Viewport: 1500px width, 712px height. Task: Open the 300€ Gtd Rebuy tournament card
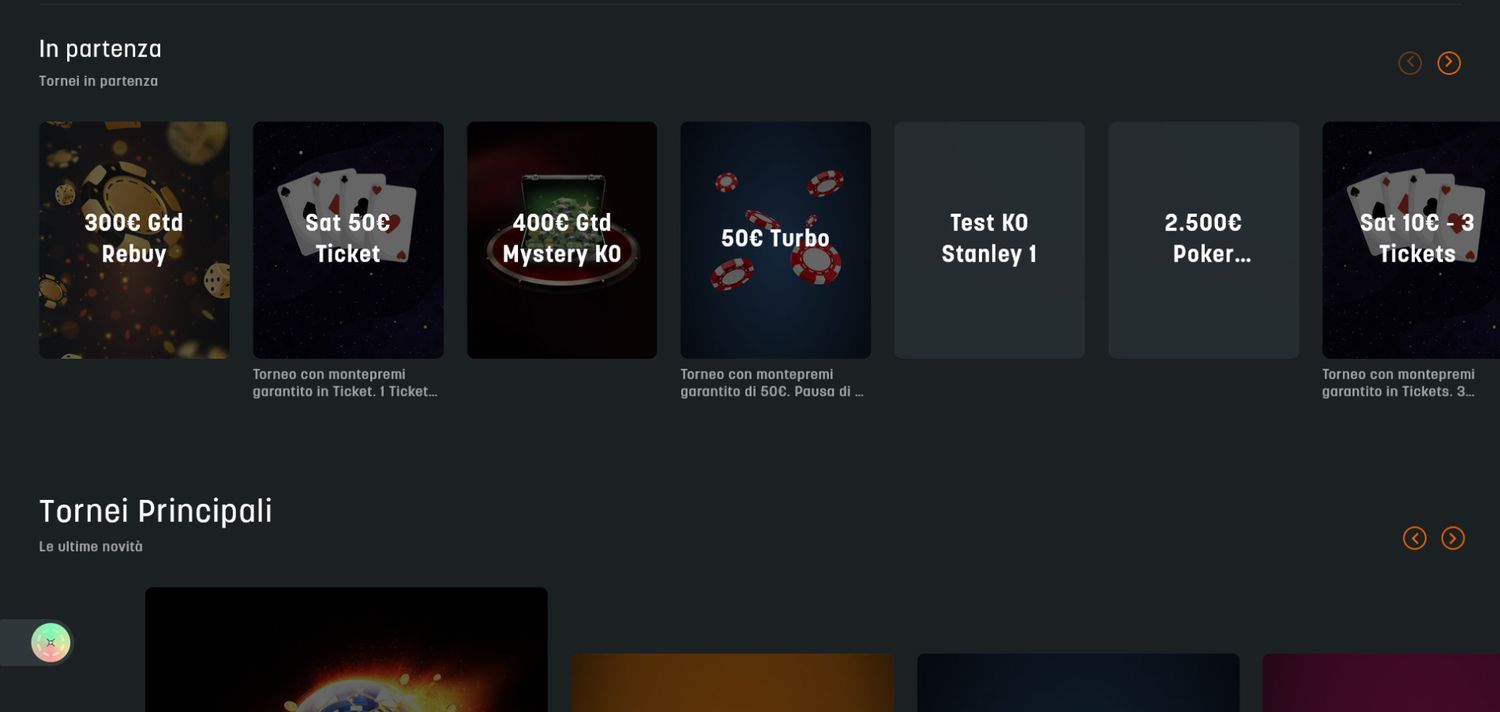point(134,240)
